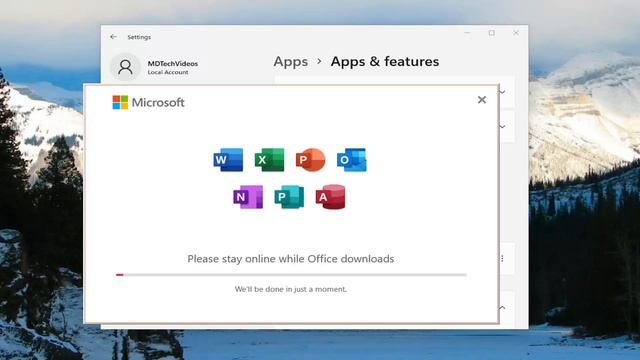The image size is (640, 360).
Task: Click the red Access icon
Action: [x=331, y=197]
